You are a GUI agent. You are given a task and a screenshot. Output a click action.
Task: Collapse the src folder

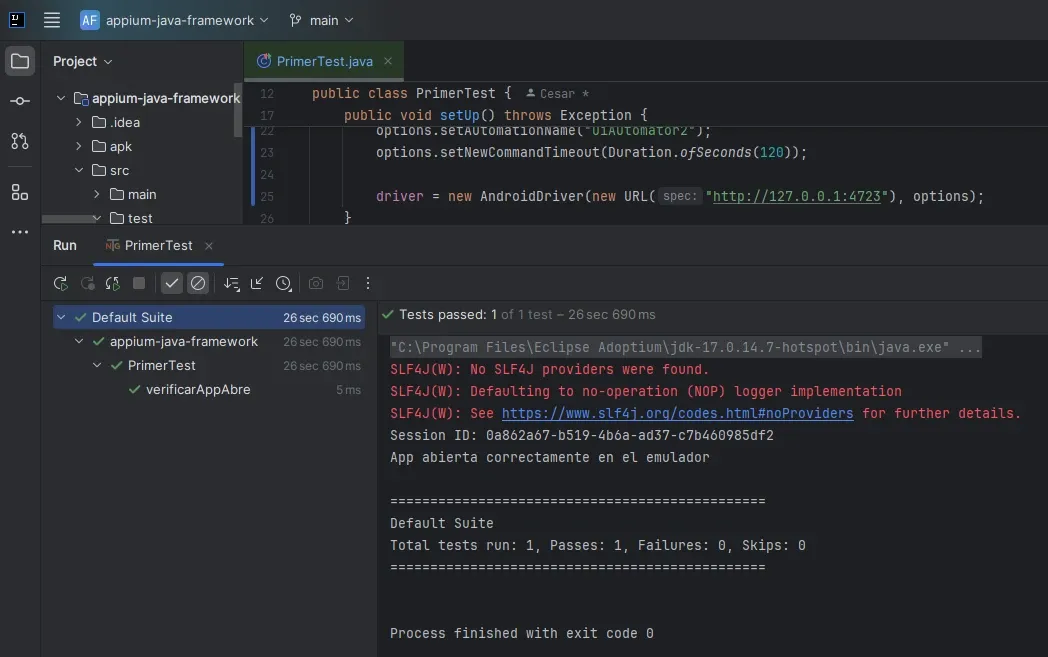pyautogui.click(x=79, y=170)
